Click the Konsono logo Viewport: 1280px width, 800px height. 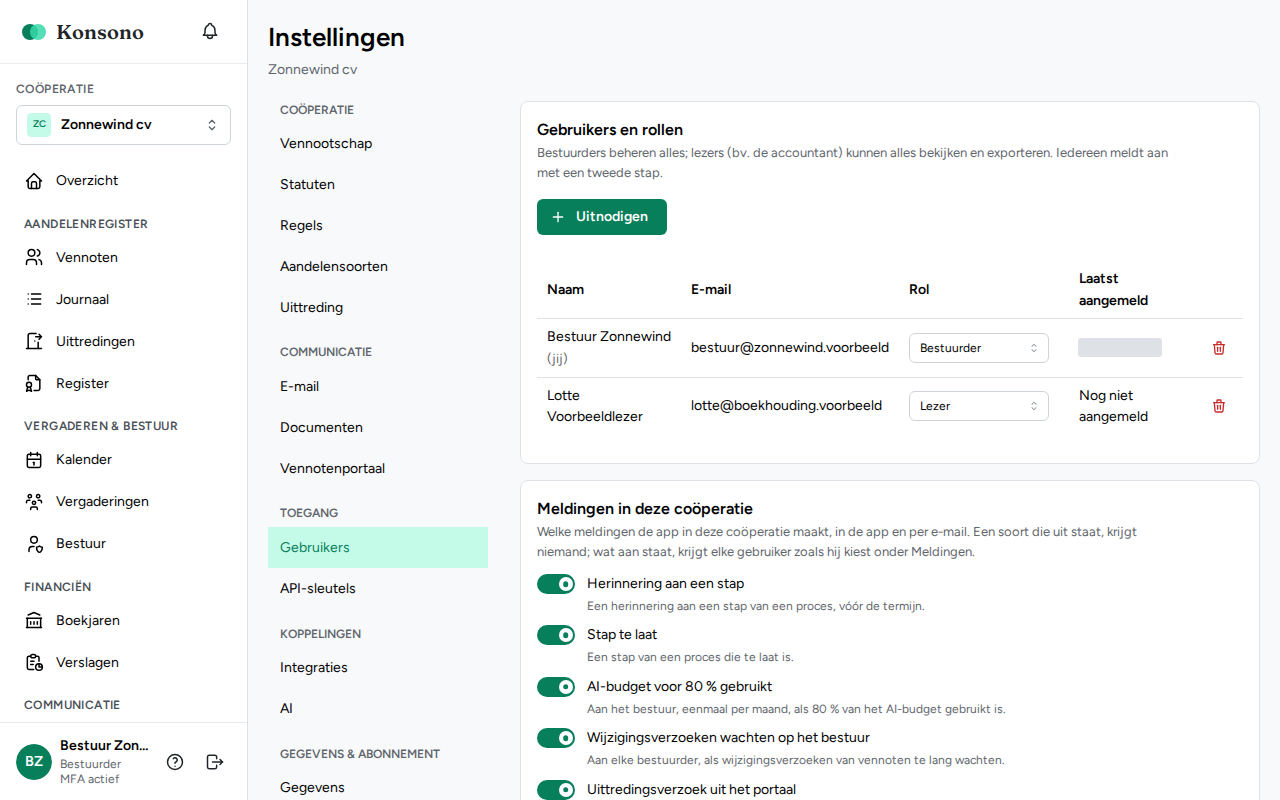click(x=83, y=32)
